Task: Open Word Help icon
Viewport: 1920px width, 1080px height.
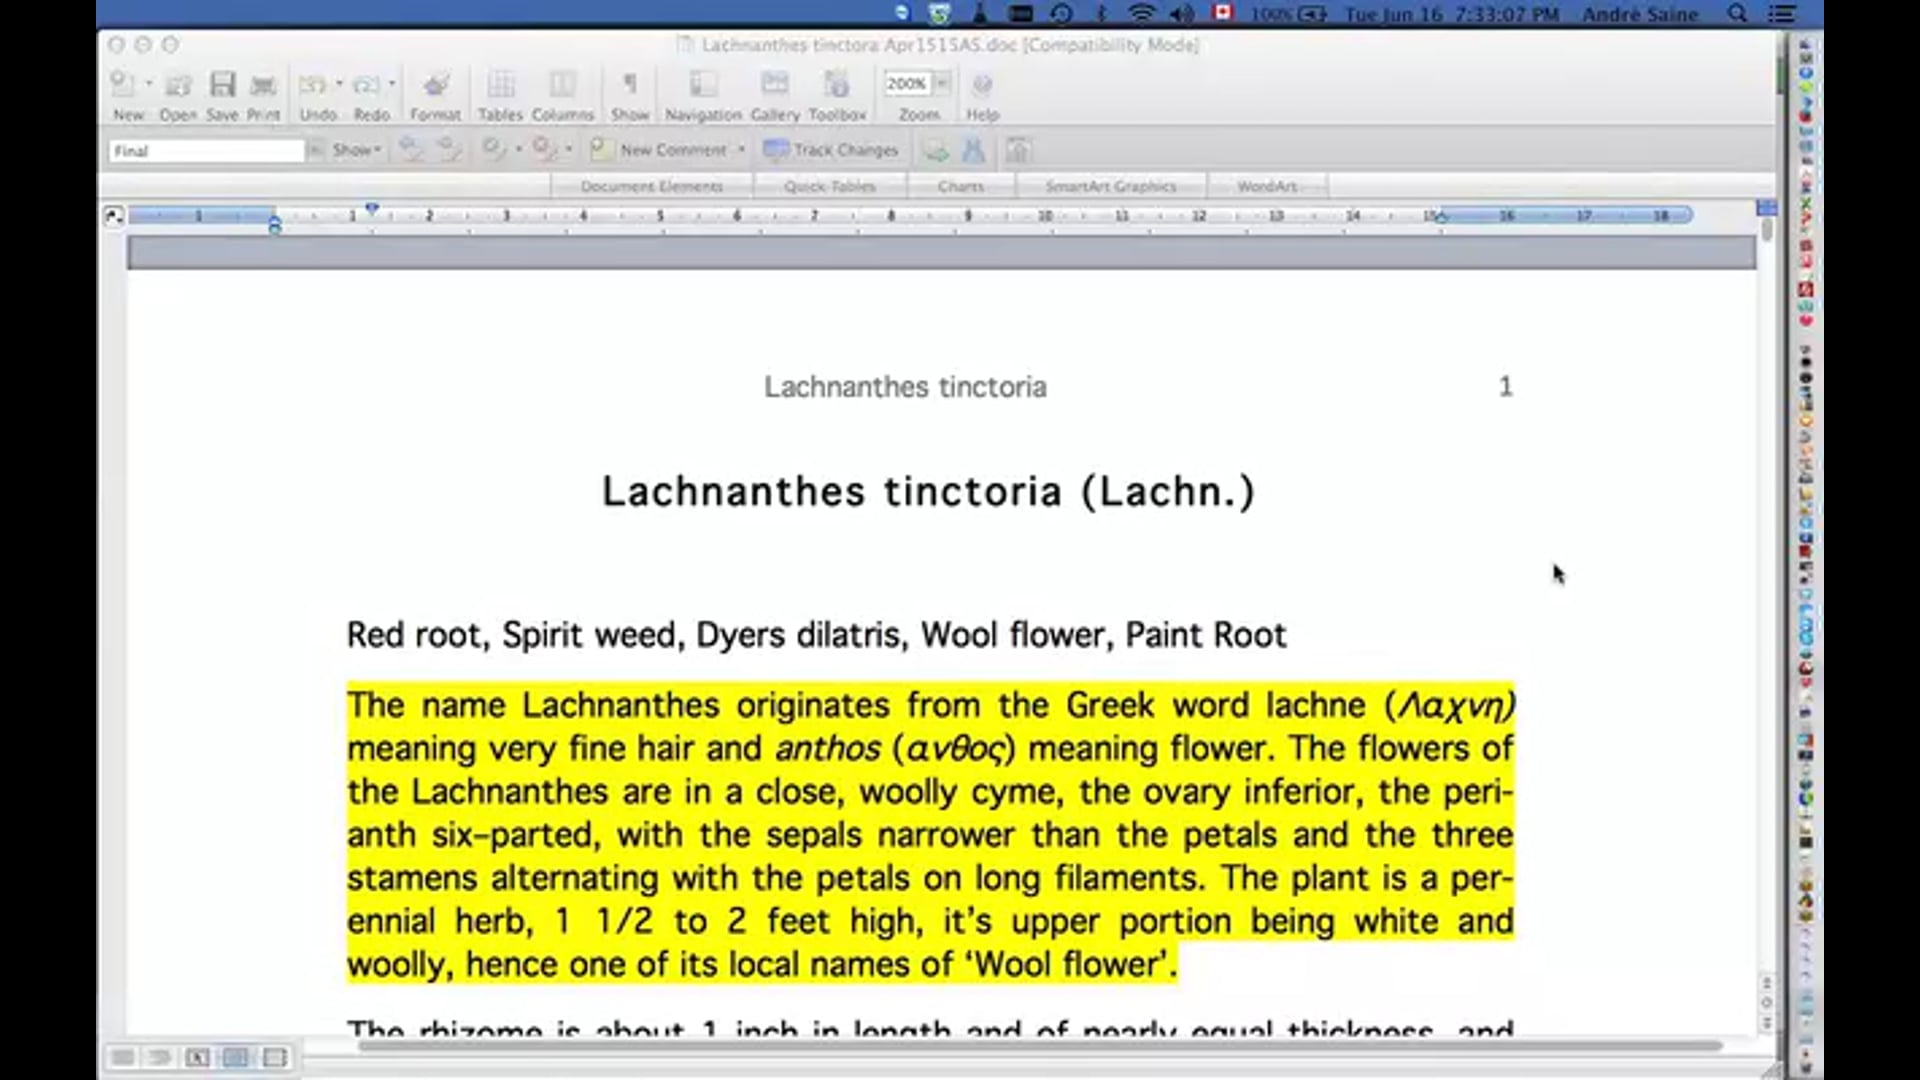Action: coord(982,86)
